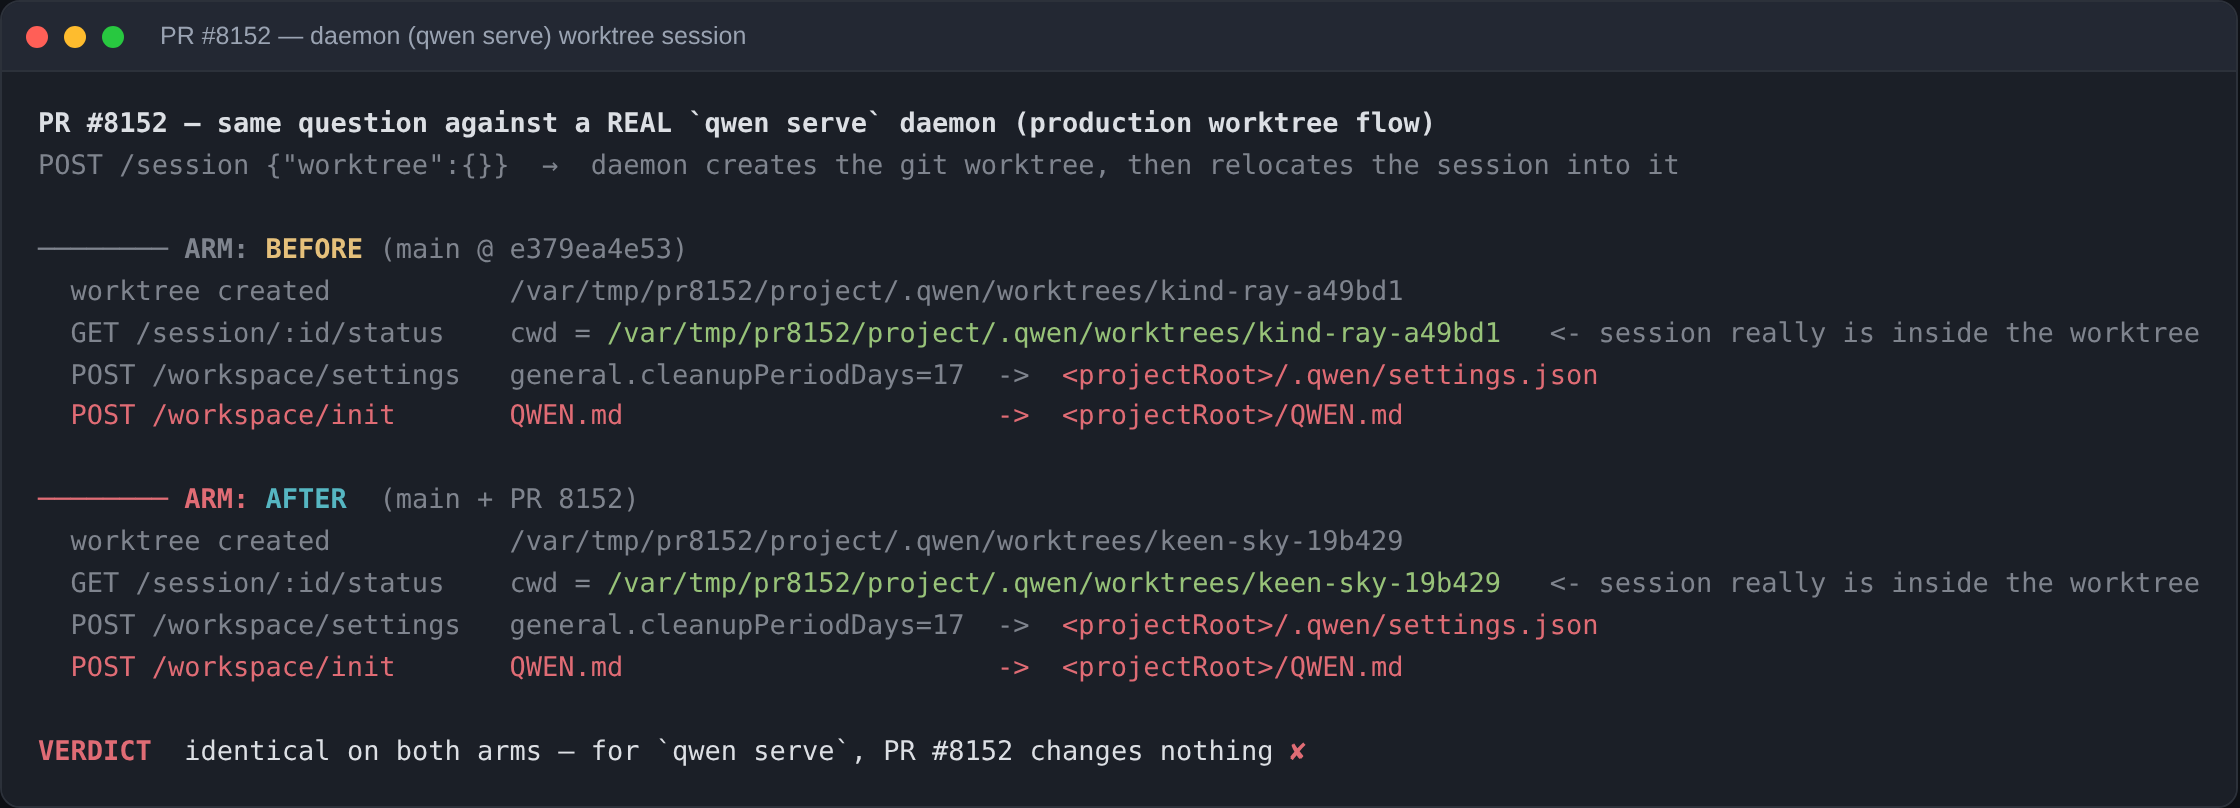Click the red x mark ending the verdict line

(x=1297, y=751)
